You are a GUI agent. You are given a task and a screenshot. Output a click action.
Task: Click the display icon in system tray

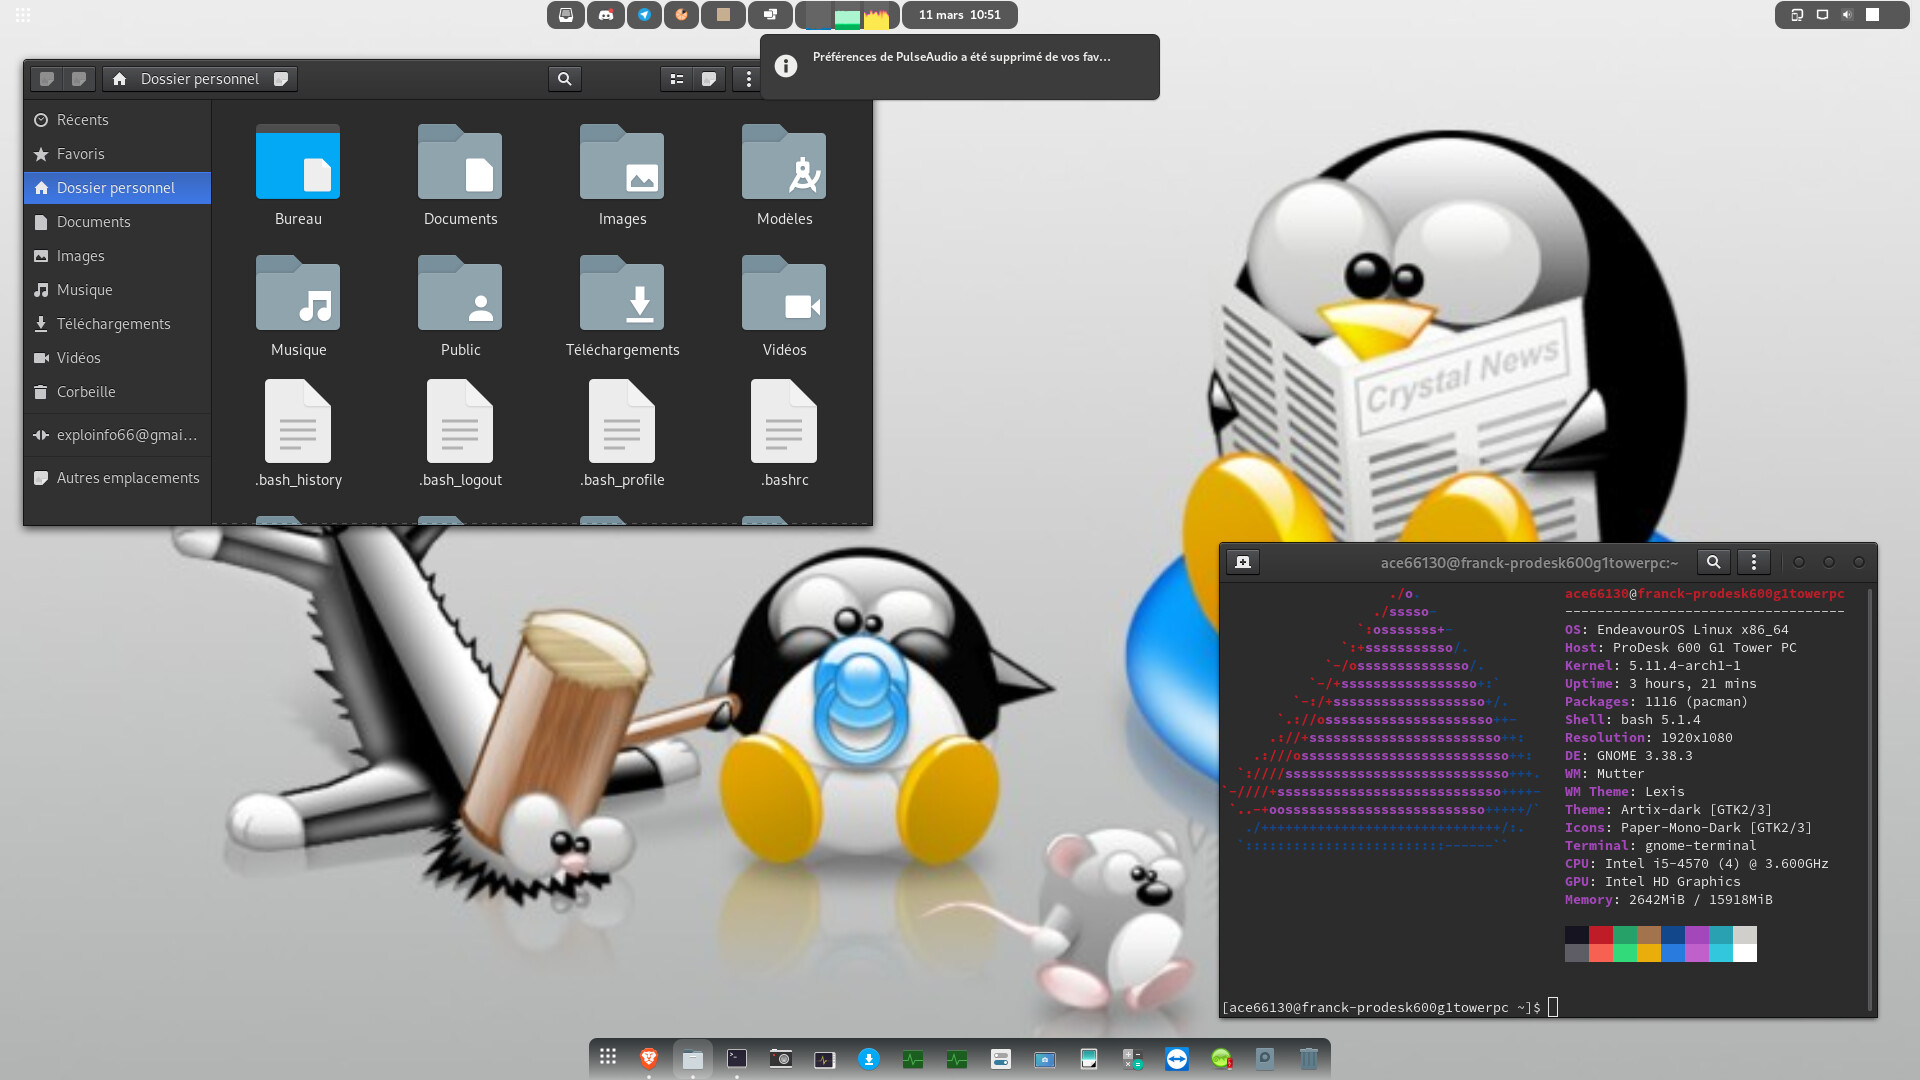click(x=1822, y=15)
